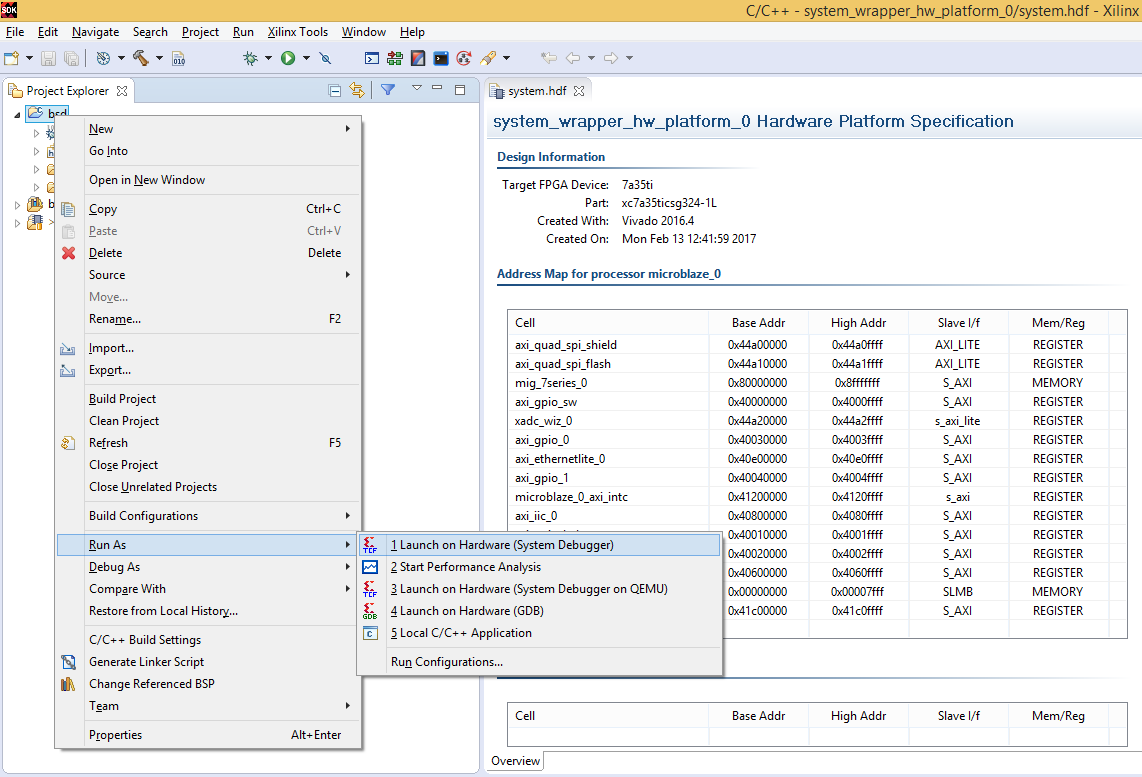The width and height of the screenshot is (1142, 777).
Task: Click the funnel filter icon in Project Explorer
Action: (388, 90)
